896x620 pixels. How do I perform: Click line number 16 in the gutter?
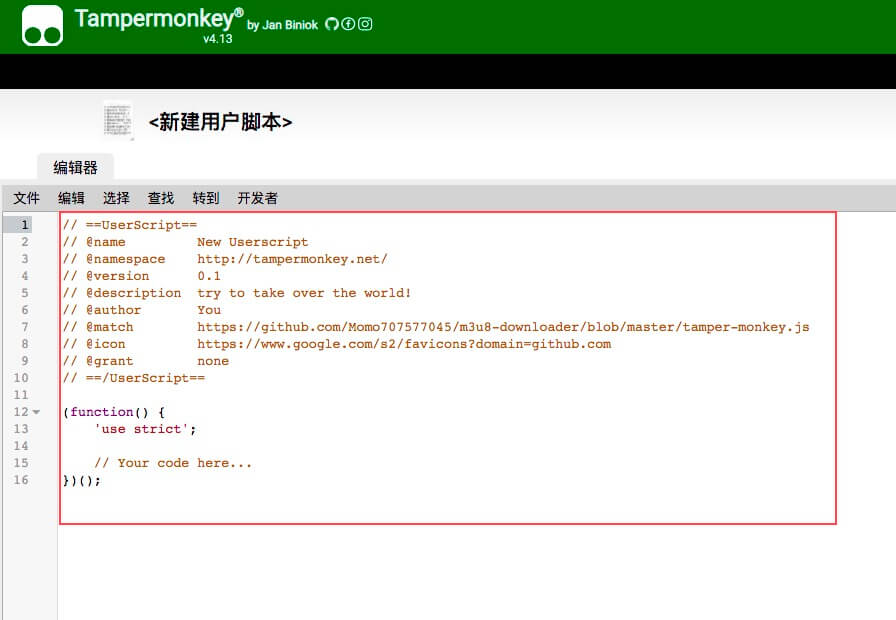pyautogui.click(x=21, y=480)
